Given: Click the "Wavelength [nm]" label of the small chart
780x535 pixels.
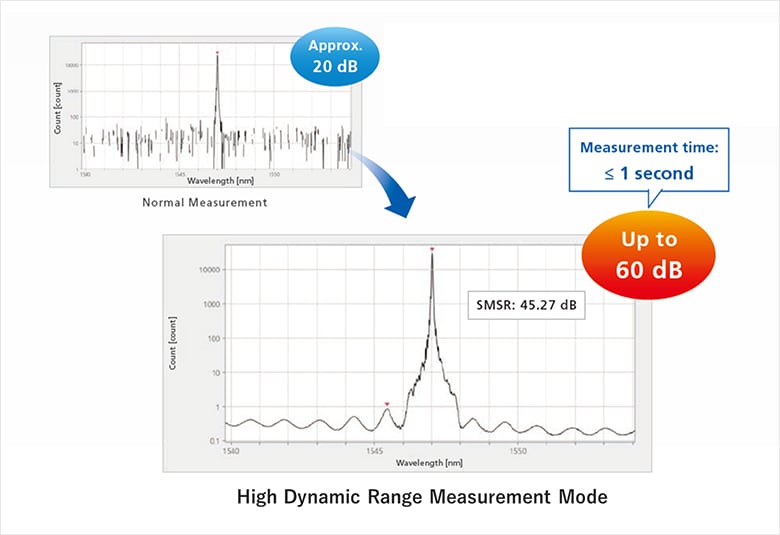Looking at the screenshot, I should pos(217,182).
